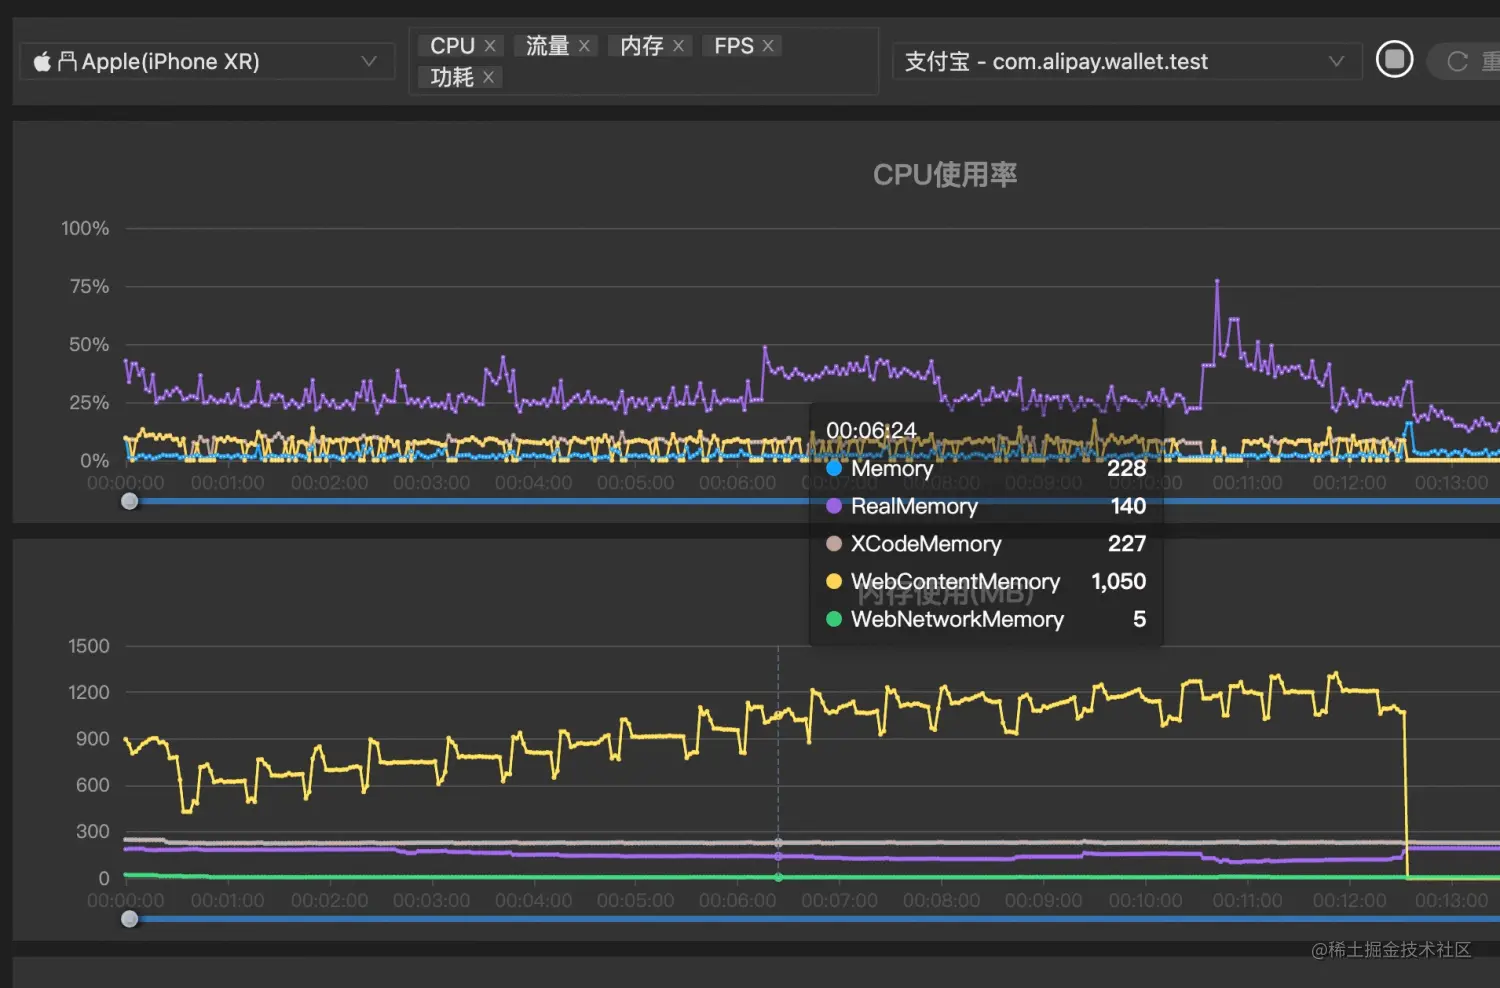Click the CPU chart blue range bar
The width and height of the screenshot is (1500, 988).
pos(818,501)
